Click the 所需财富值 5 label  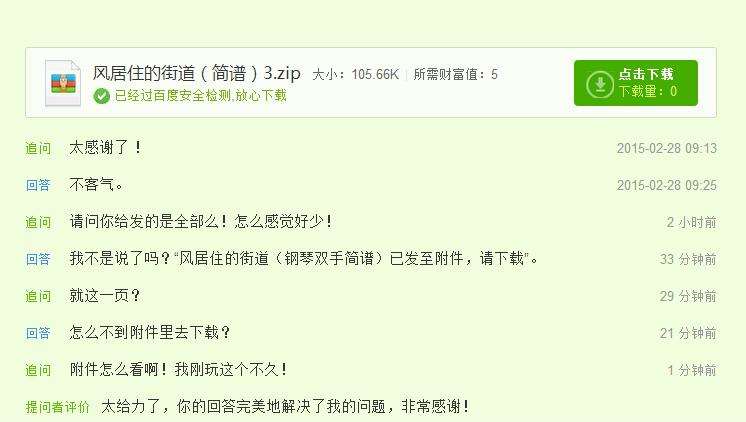coord(455,74)
